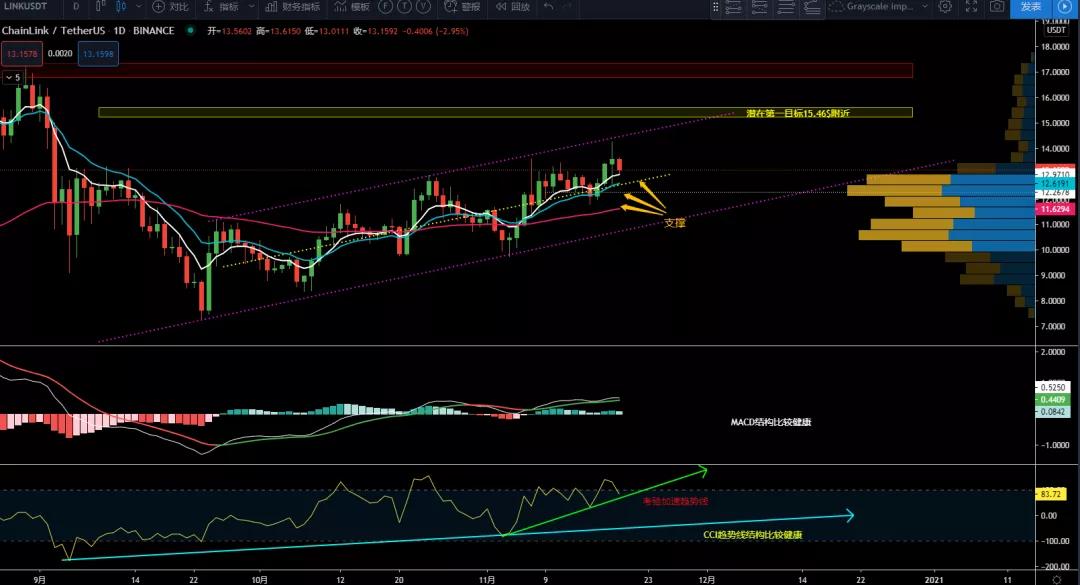Enter fullscreen mode from the top toolbar
This screenshot has height=585, width=1080.
point(972,8)
